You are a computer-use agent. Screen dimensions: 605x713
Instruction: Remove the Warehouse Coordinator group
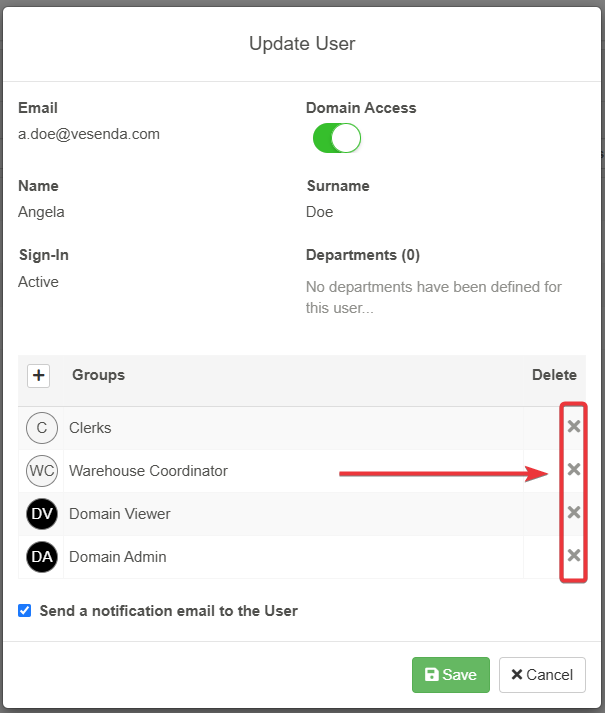coord(574,469)
